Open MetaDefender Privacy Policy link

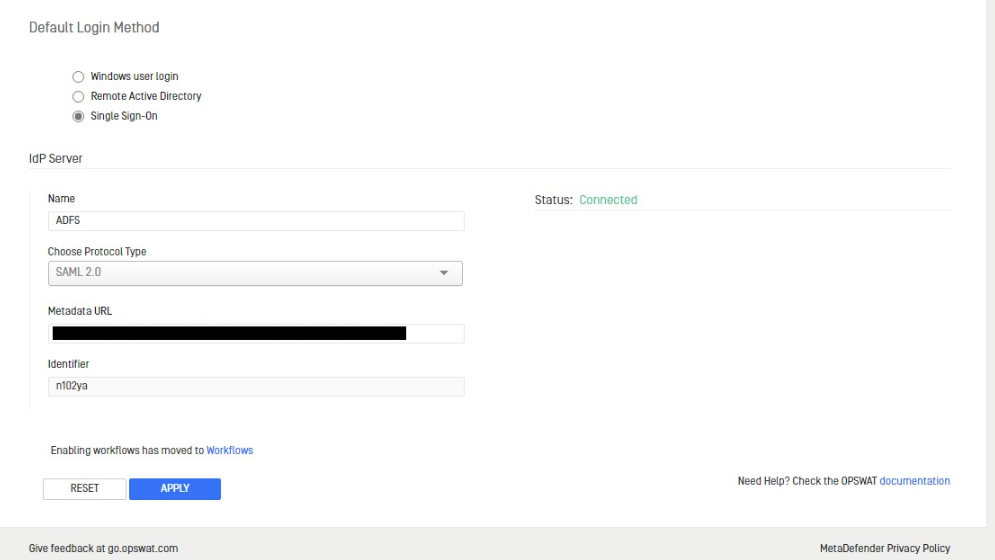(885, 548)
